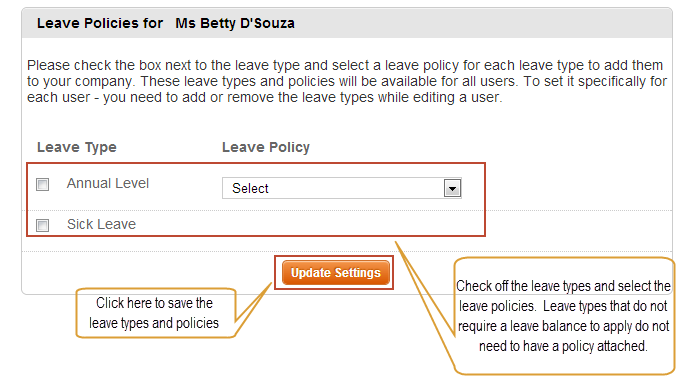This screenshot has height=392, width=685.
Task: Open the Leave Policy Select dropdown
Action: click(342, 188)
